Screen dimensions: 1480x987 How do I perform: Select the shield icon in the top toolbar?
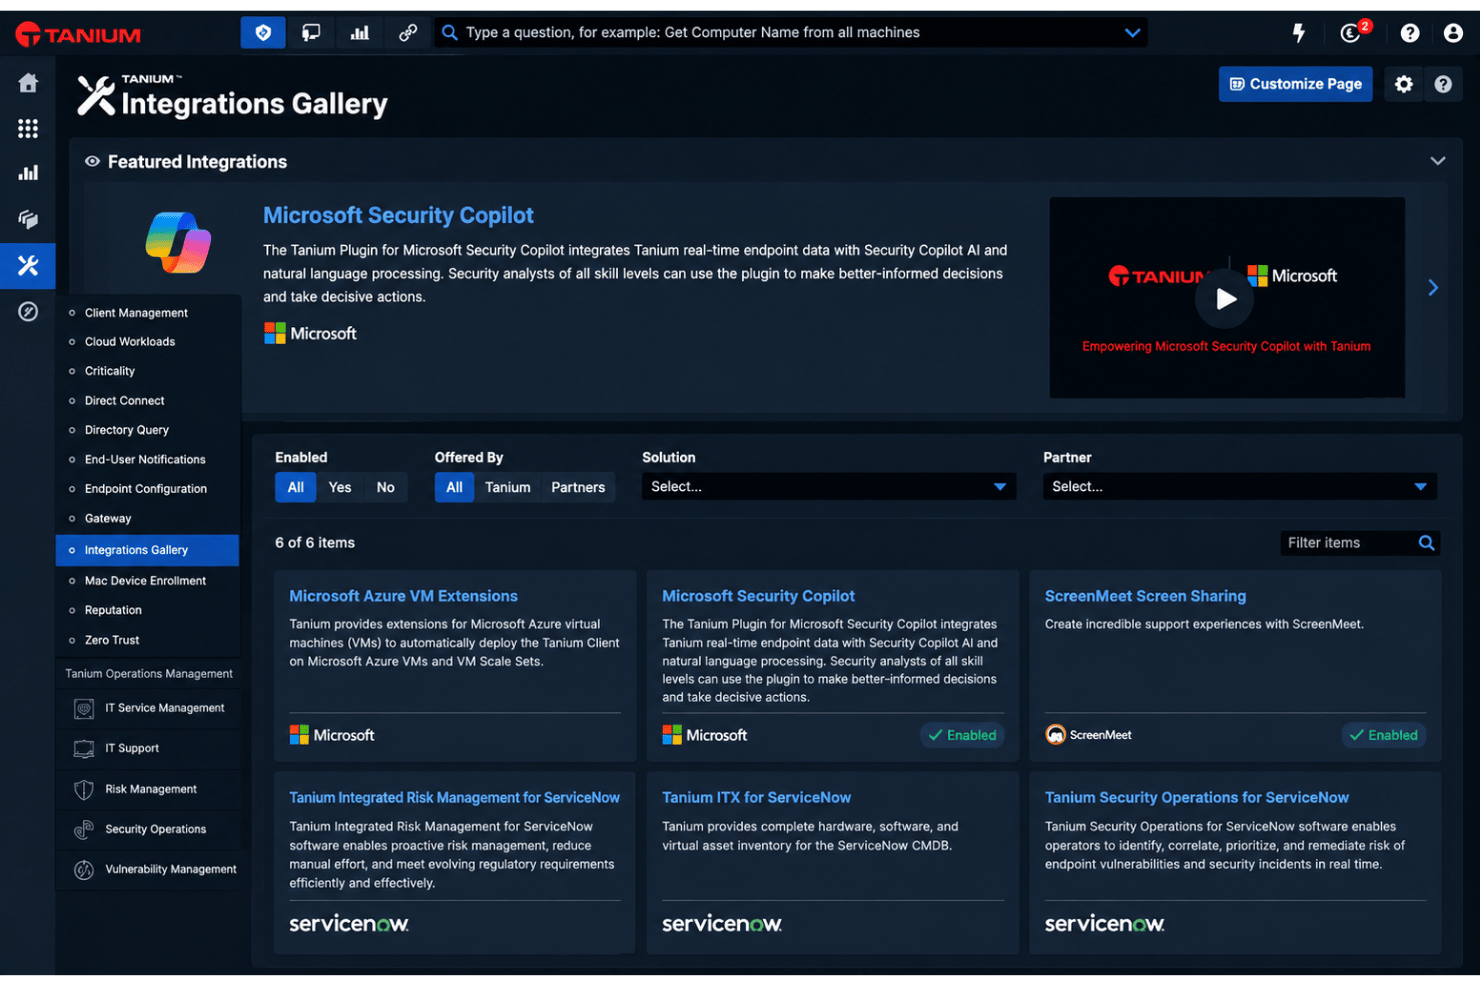[263, 33]
